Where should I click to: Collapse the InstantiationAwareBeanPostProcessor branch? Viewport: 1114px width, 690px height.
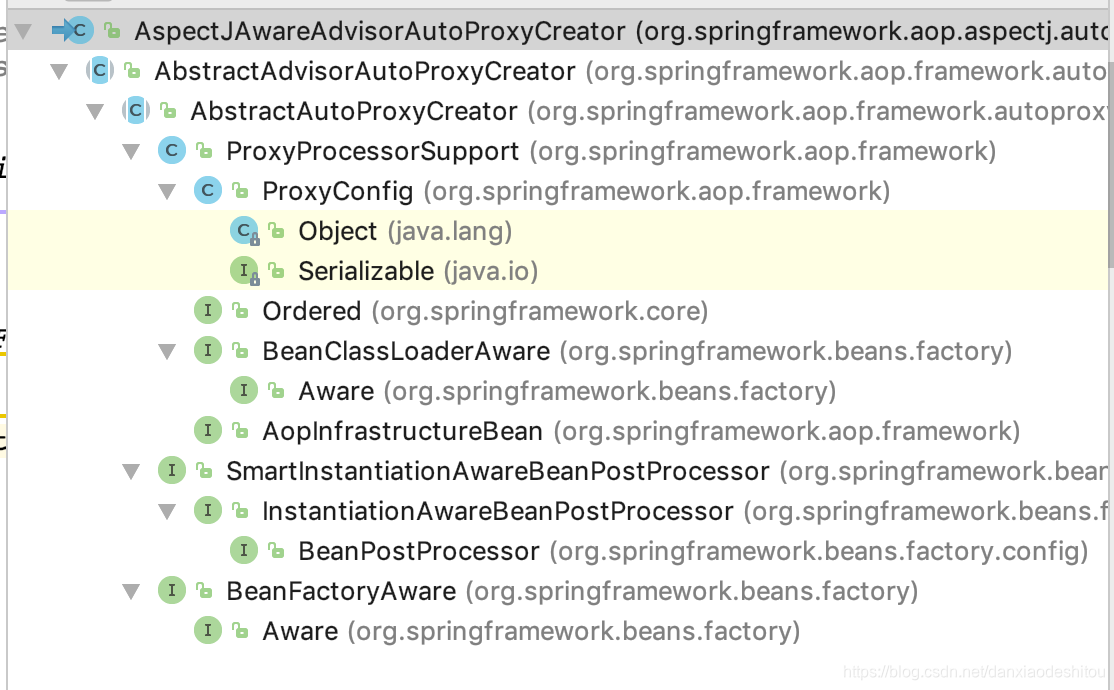point(167,510)
